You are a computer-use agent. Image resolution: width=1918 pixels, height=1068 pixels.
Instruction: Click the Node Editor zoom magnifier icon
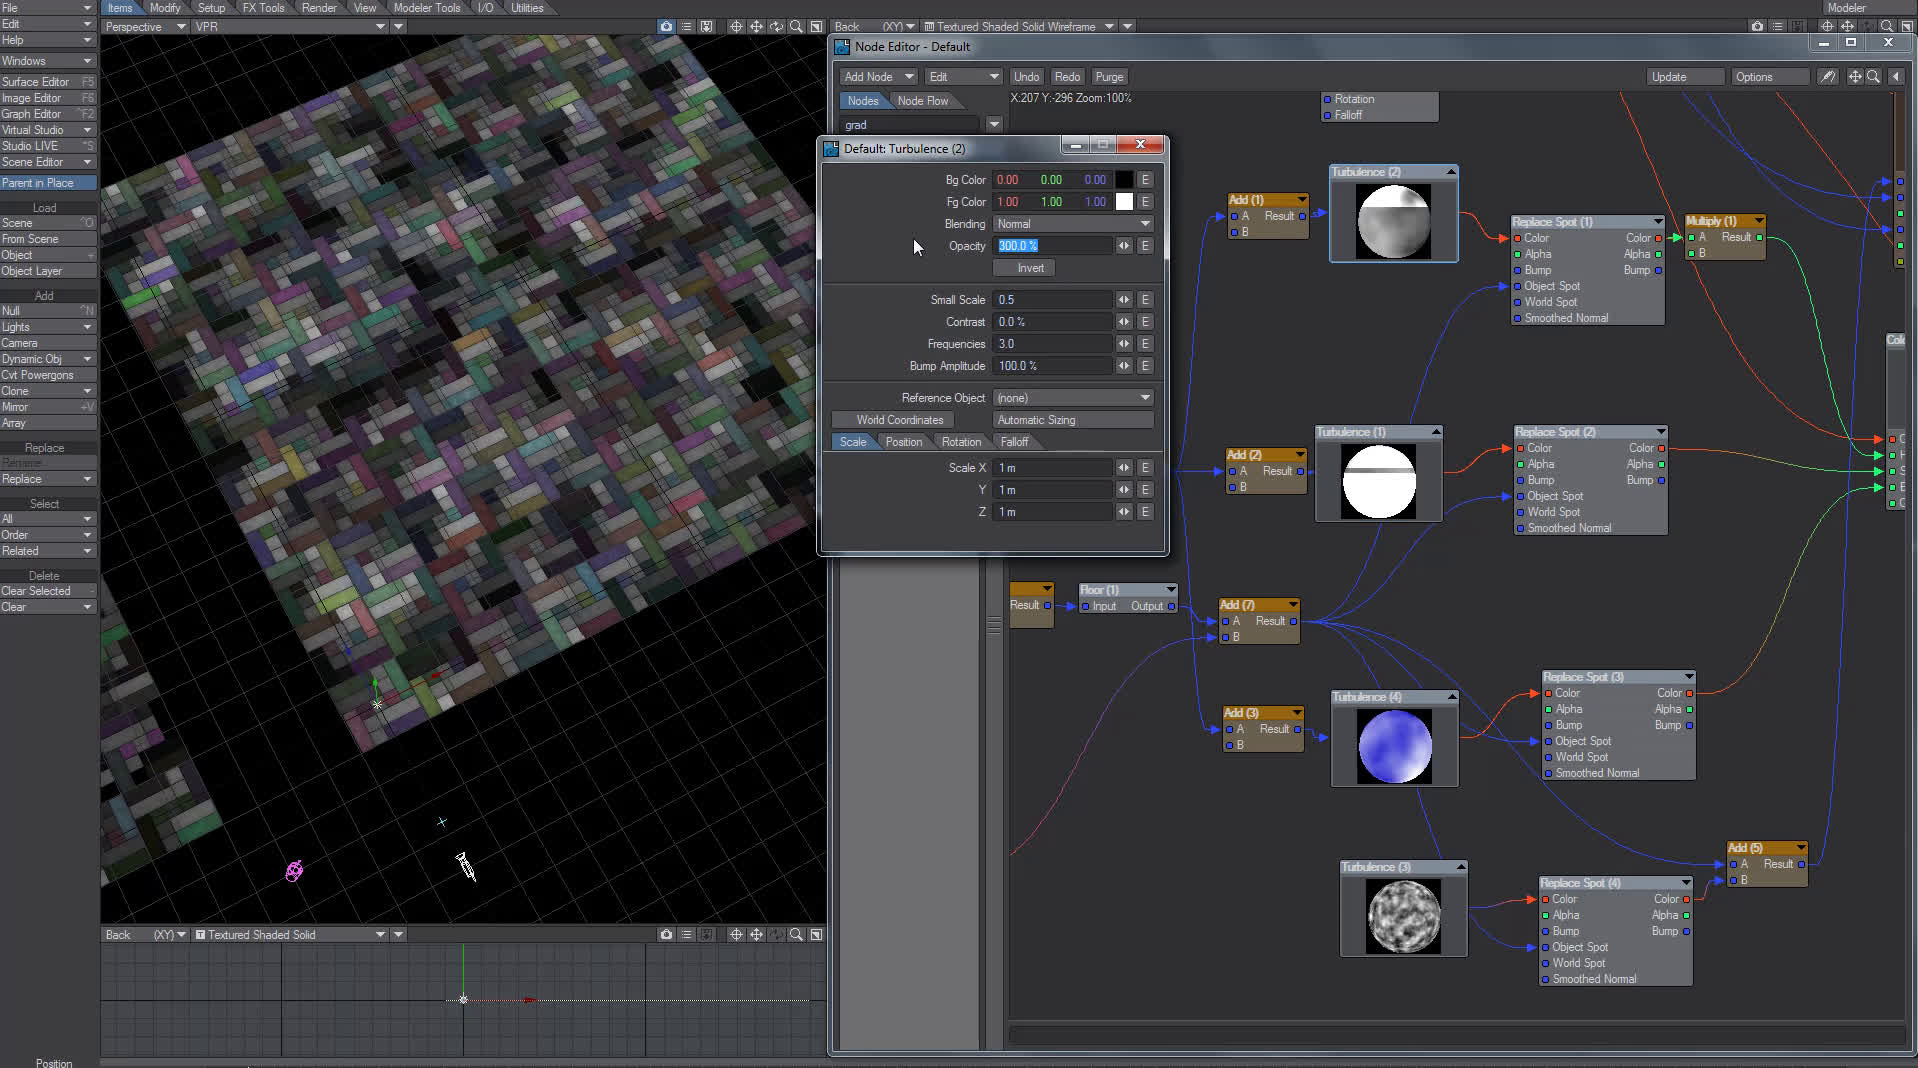1874,77
